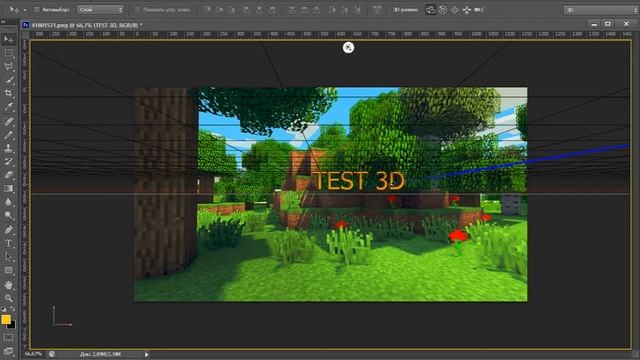Click the align horizontal centers icon
This screenshot has width=640, height=360.
pos(259,10)
